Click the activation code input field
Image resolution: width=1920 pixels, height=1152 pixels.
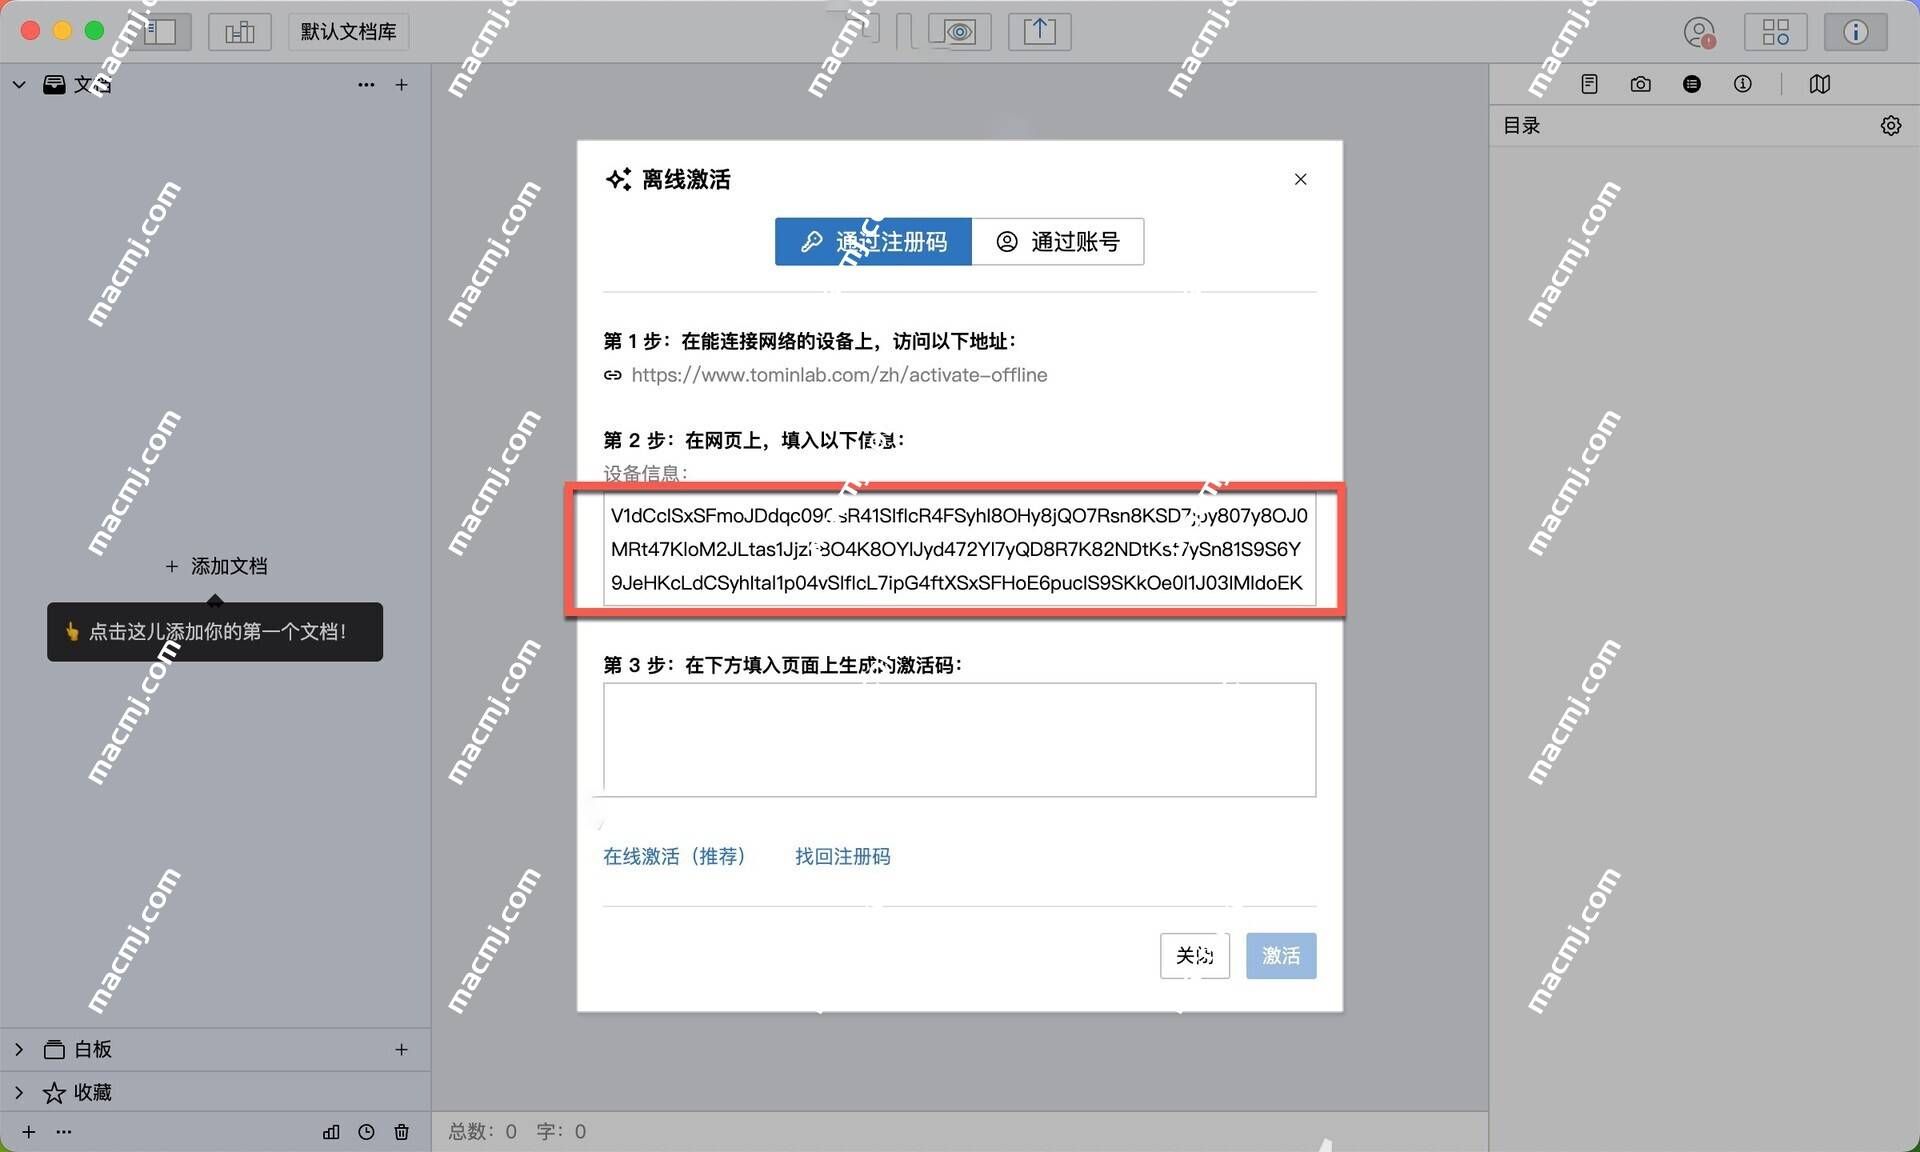(959, 740)
